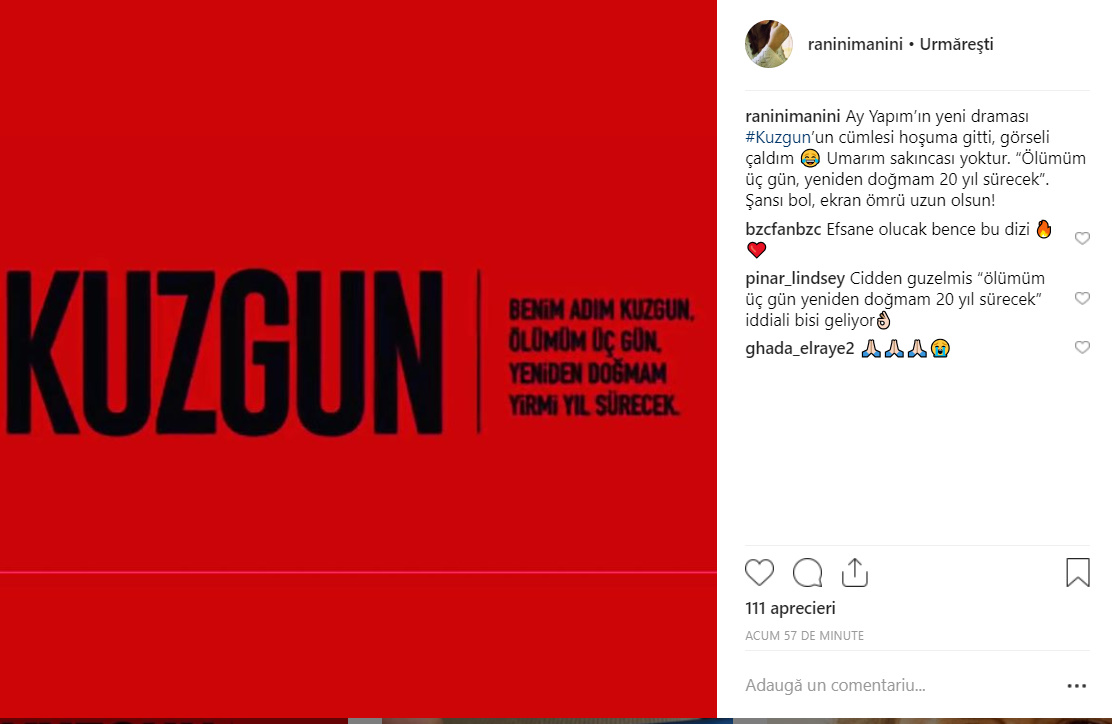Open the #Kuzgun hashtag
1112x724 pixels.
pyautogui.click(x=777, y=138)
